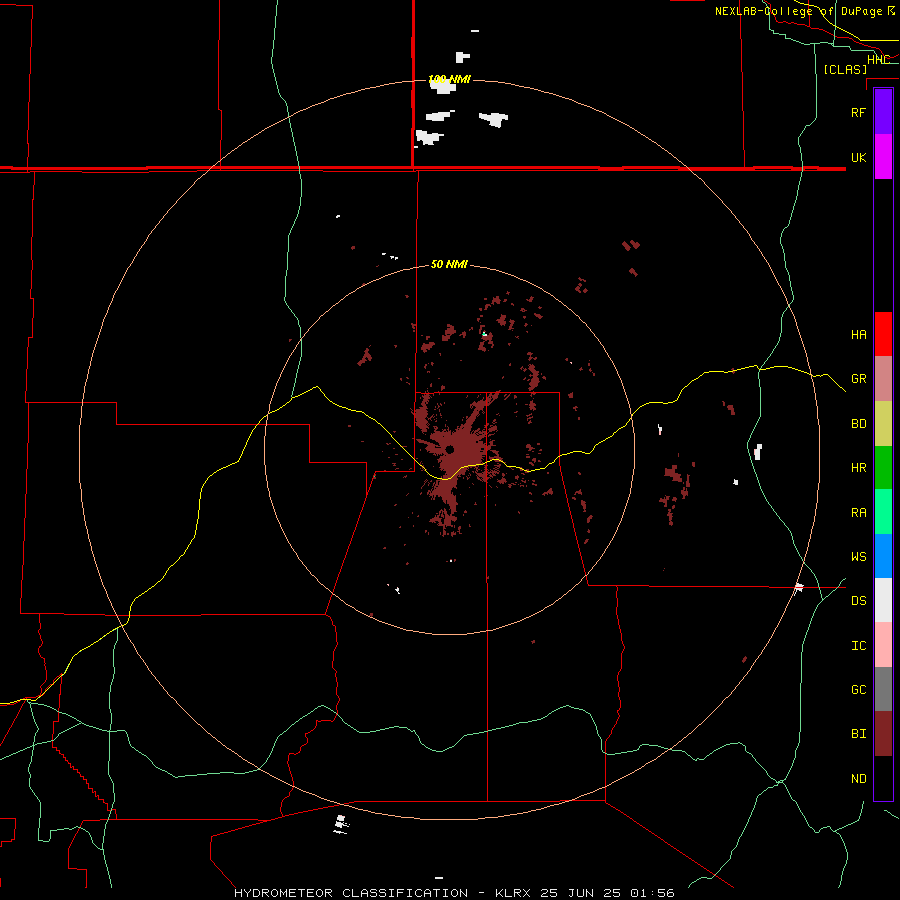Click the HR green legend swatch

click(883, 468)
